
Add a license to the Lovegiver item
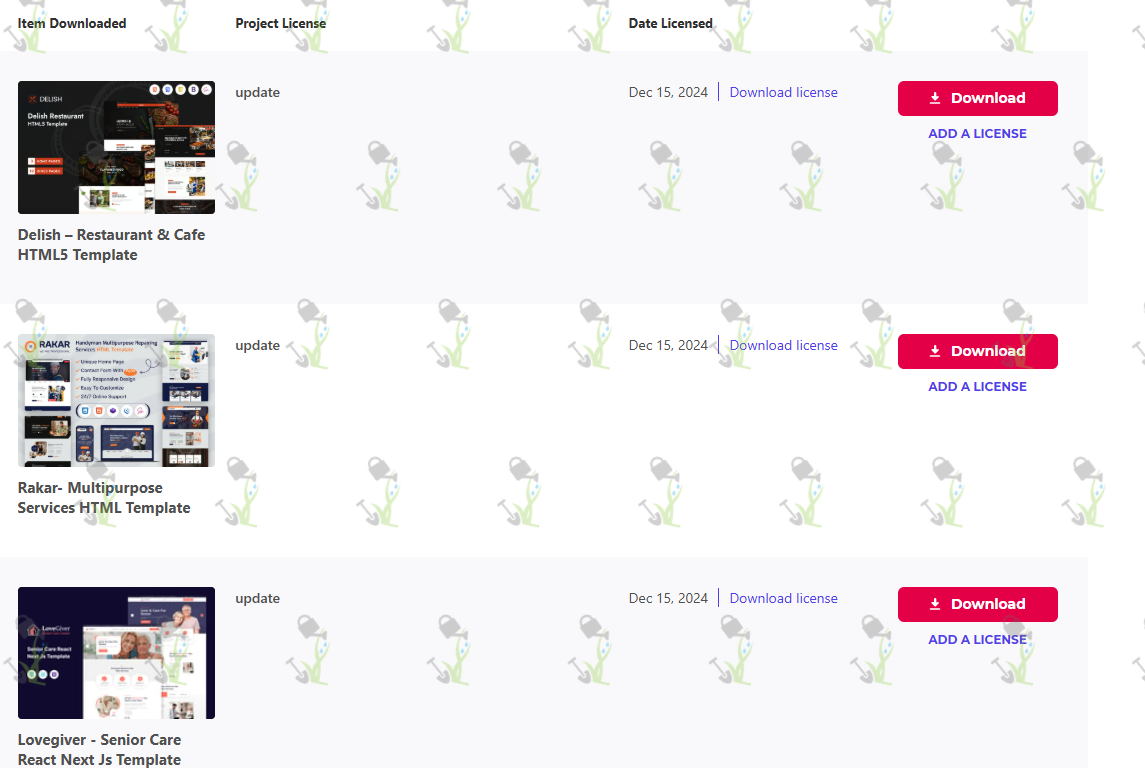coord(977,640)
